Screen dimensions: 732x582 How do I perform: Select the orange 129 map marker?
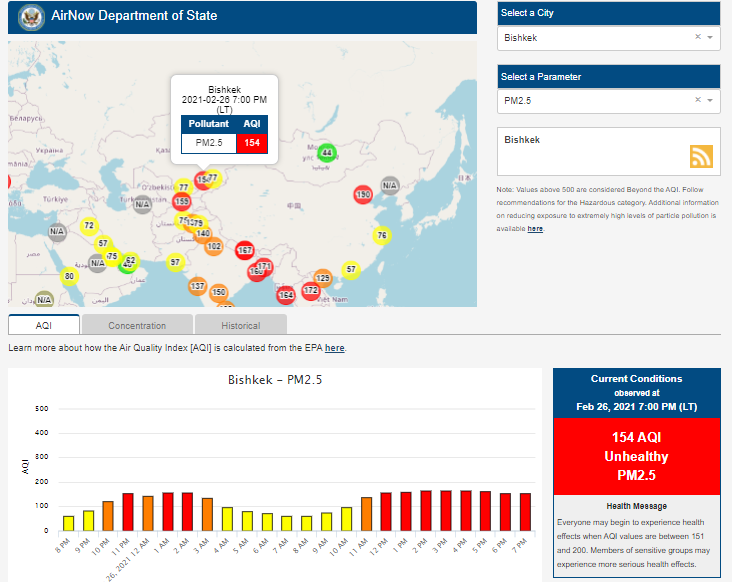tap(323, 278)
